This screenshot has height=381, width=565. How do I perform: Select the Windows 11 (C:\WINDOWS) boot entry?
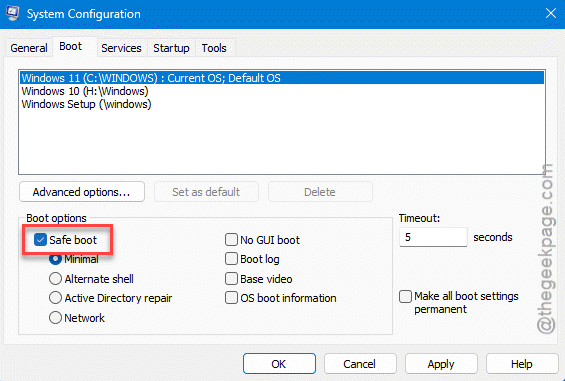[282, 78]
